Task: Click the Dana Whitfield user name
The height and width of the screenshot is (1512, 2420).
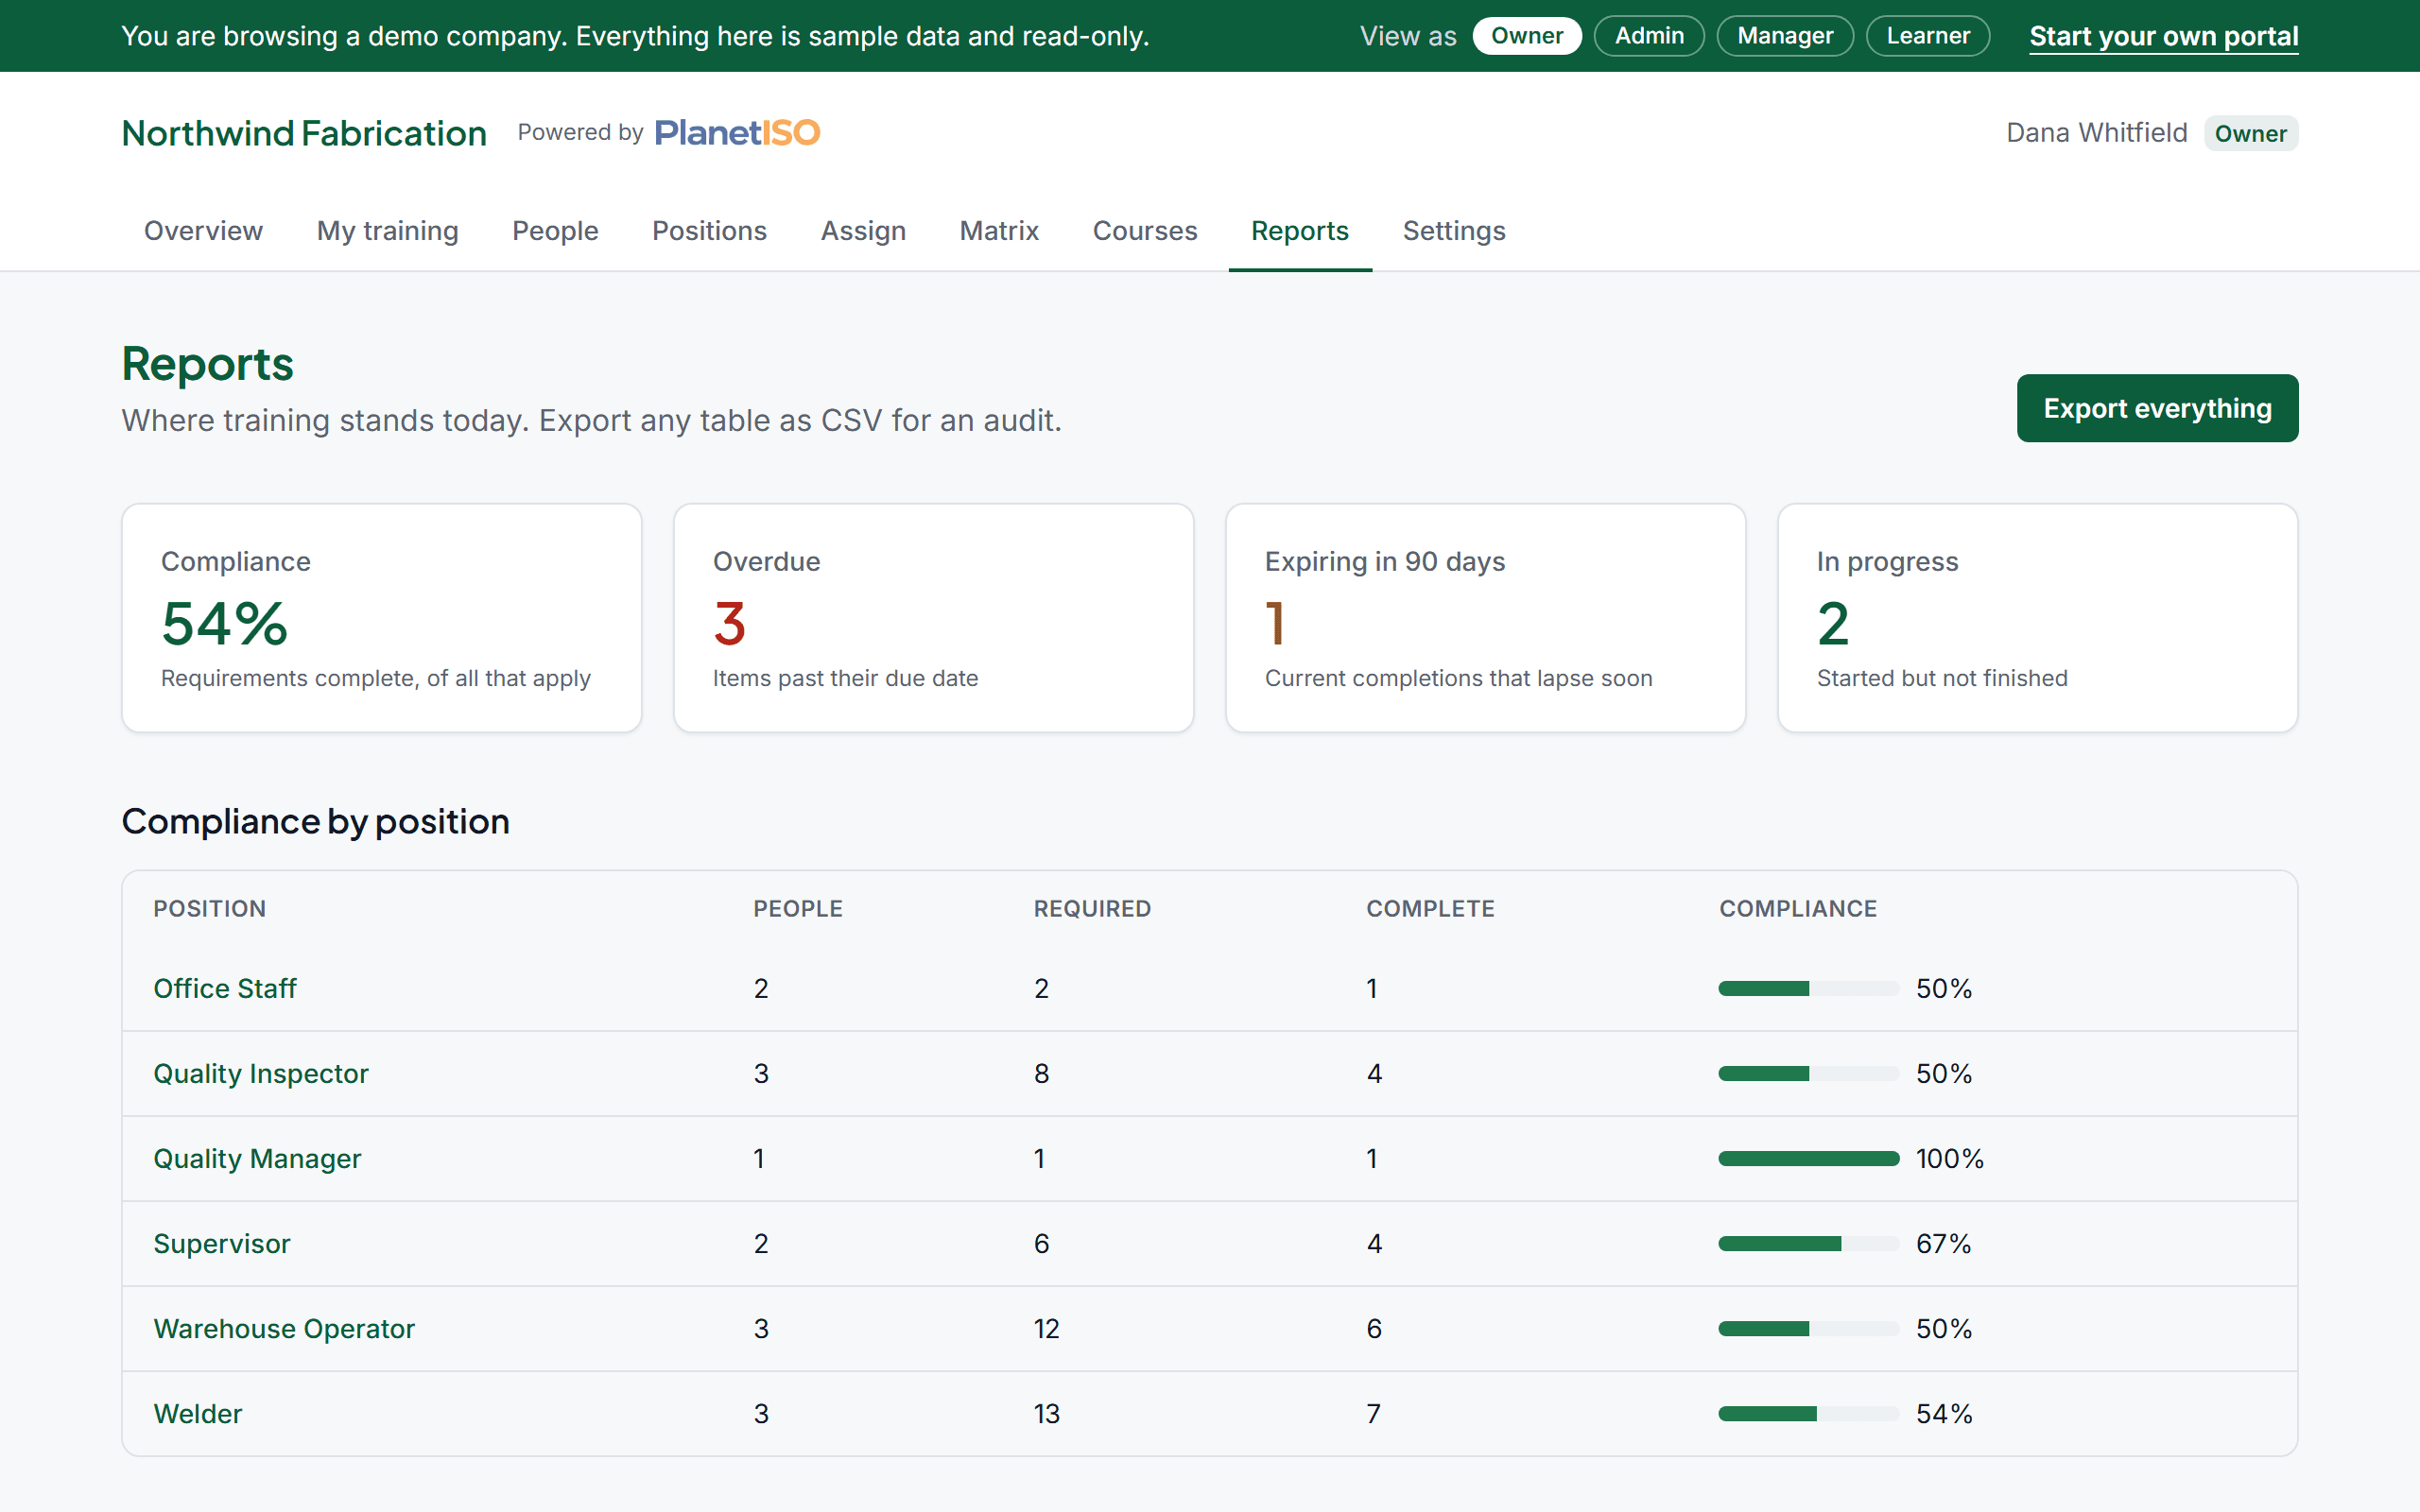Action: coord(2096,133)
